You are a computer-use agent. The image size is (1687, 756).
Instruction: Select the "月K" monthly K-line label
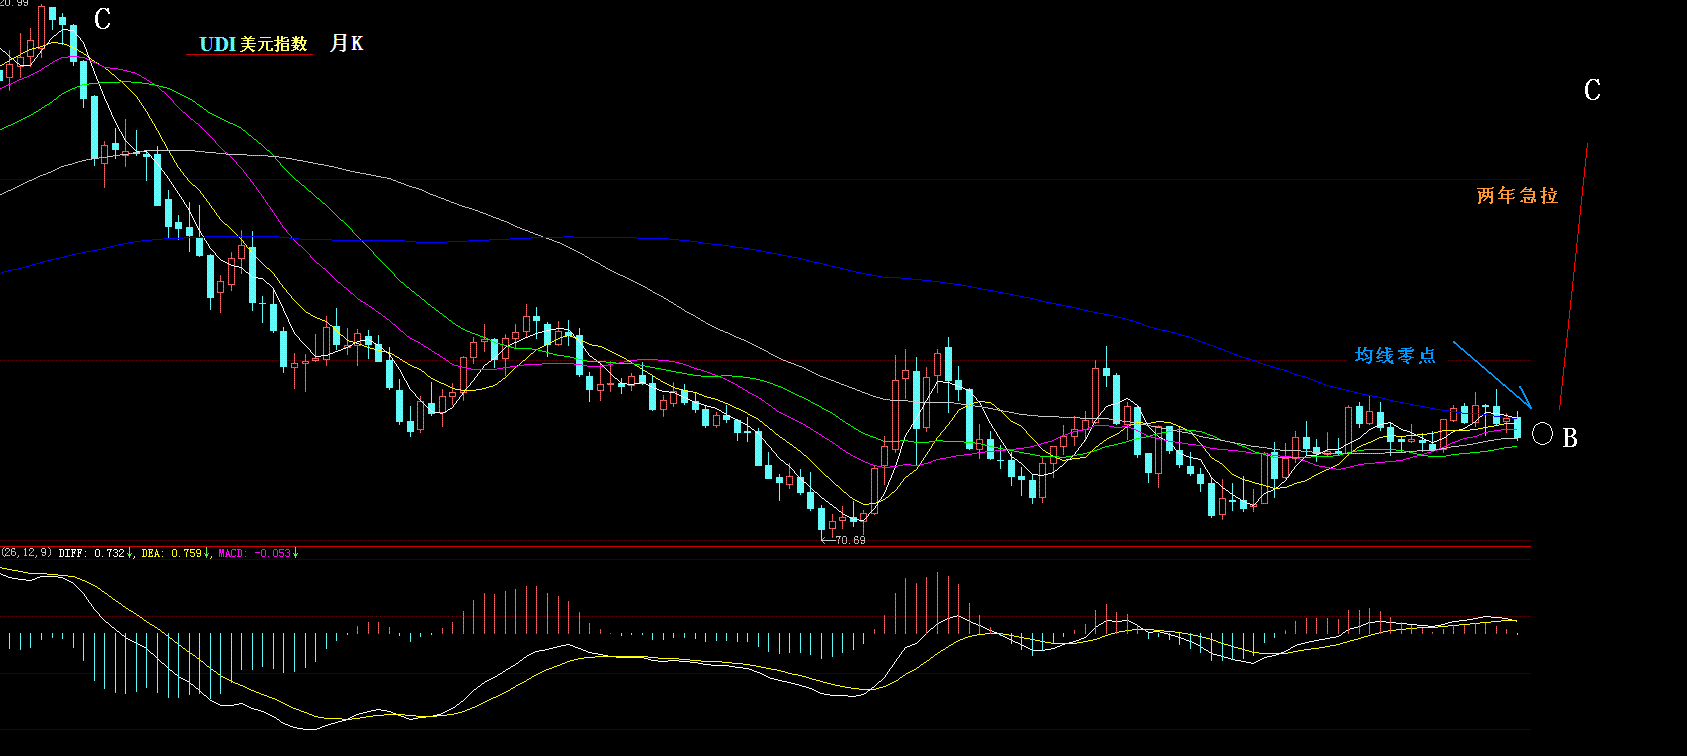(346, 43)
